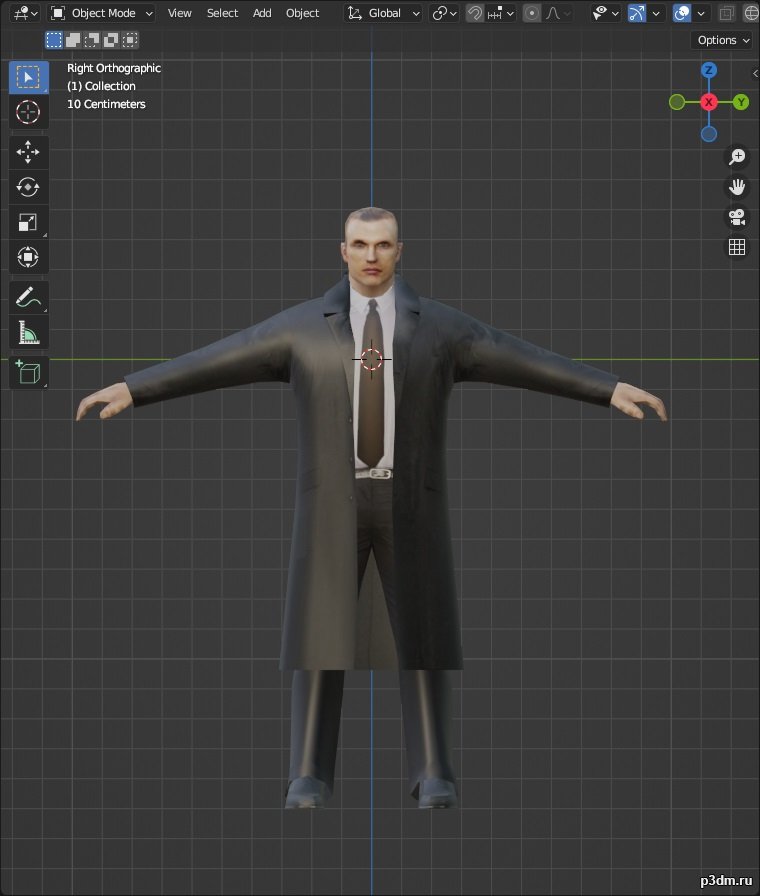Click the Add Cube tool
The width and height of the screenshot is (760, 896).
pos(28,372)
